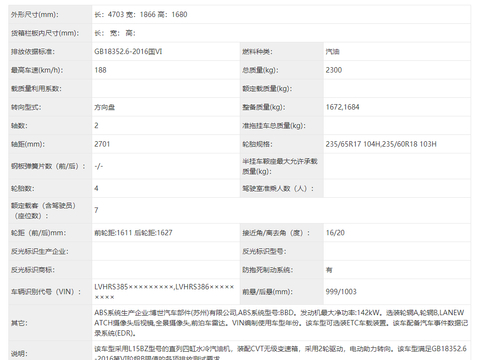
Task: Select seating capacity value 7
Action: (x=96, y=210)
